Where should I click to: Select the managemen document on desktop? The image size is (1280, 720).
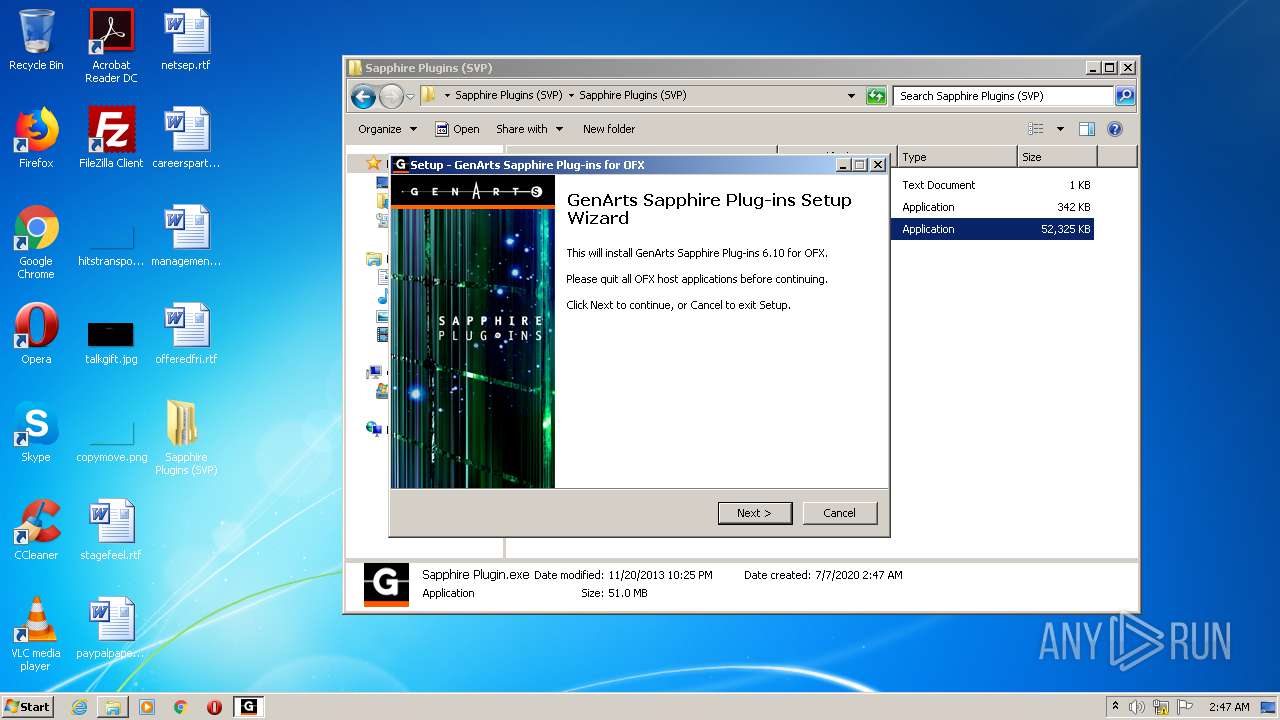click(186, 236)
